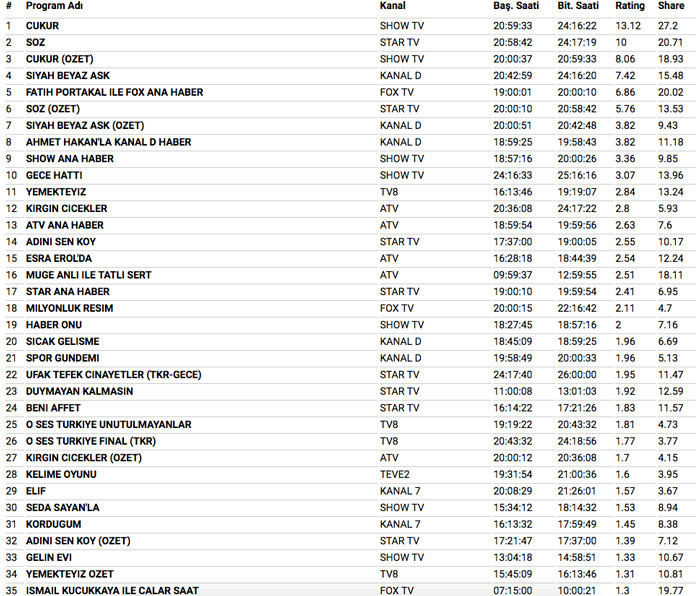Click the 'ATV ANA HABER' program name
The width and height of the screenshot is (700, 596).
point(65,225)
